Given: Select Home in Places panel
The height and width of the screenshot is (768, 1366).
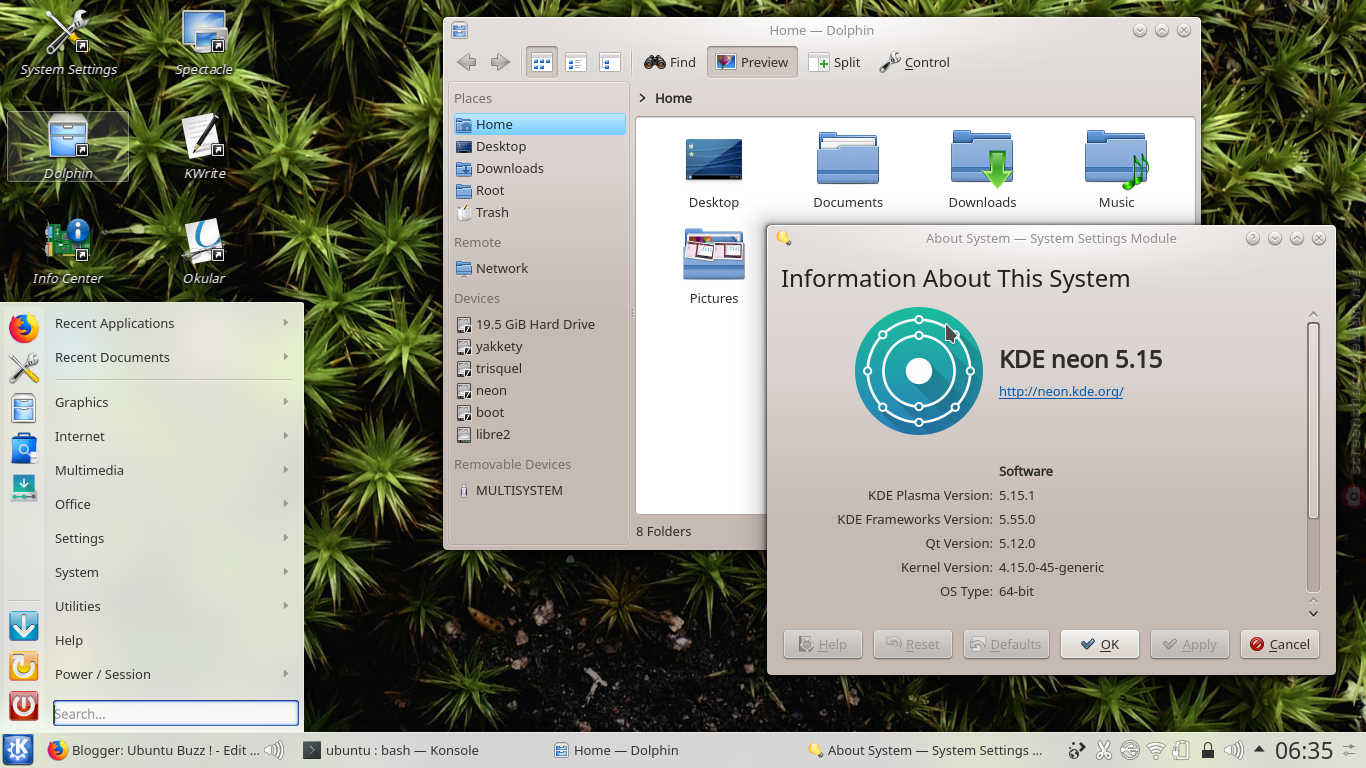Looking at the screenshot, I should click(x=539, y=124).
